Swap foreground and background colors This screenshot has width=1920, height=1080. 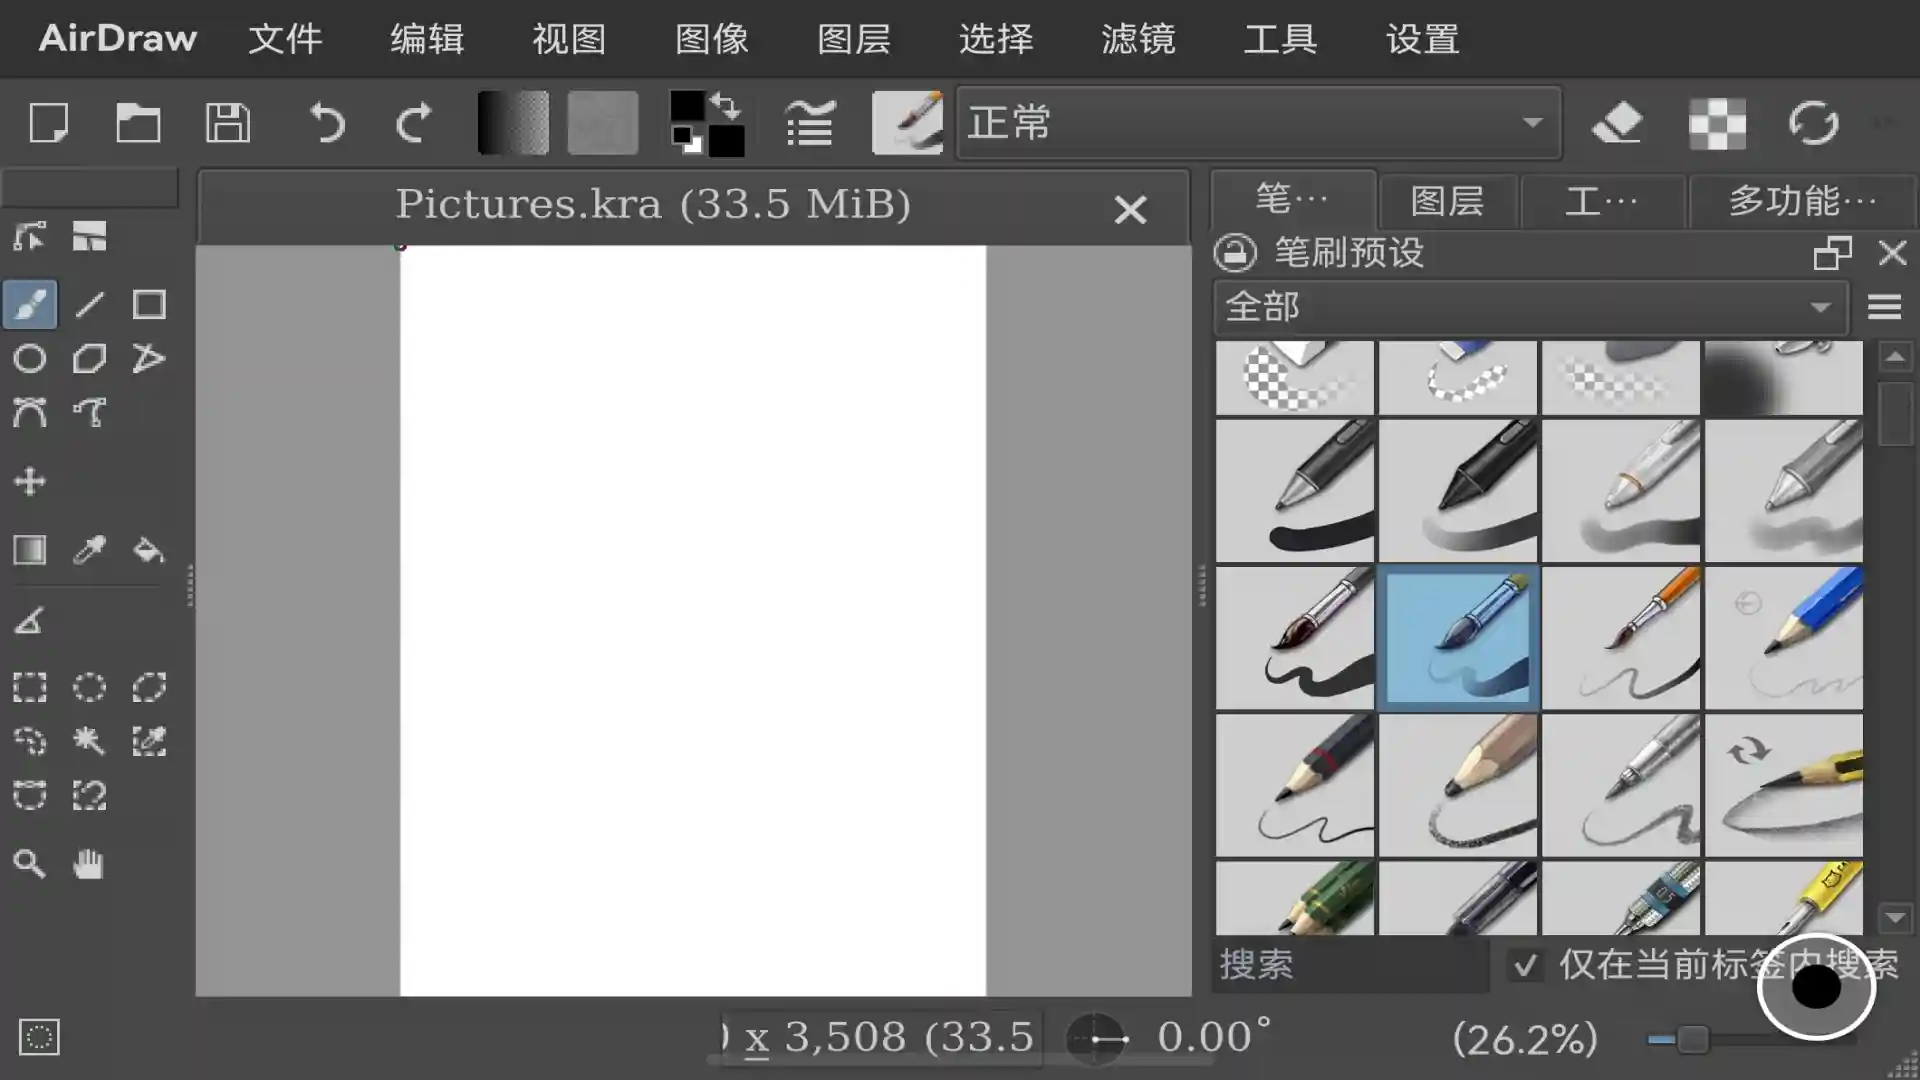[727, 105]
